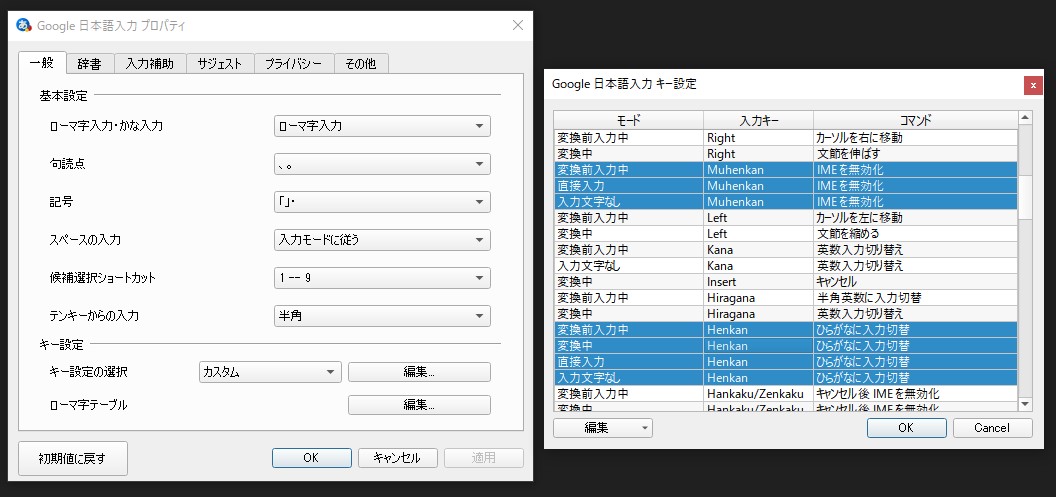
Task: Click the Google 日本語入力 title bar icon
Action: 25,25
